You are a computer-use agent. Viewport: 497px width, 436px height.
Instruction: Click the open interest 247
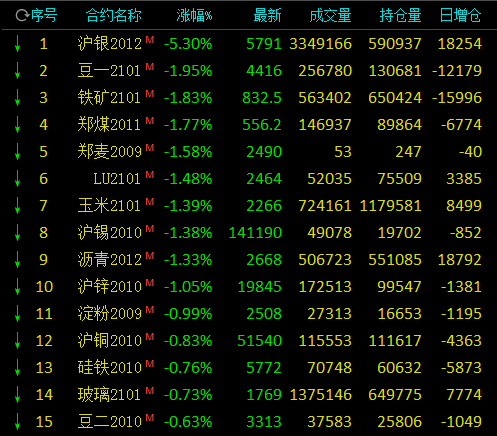click(x=408, y=152)
